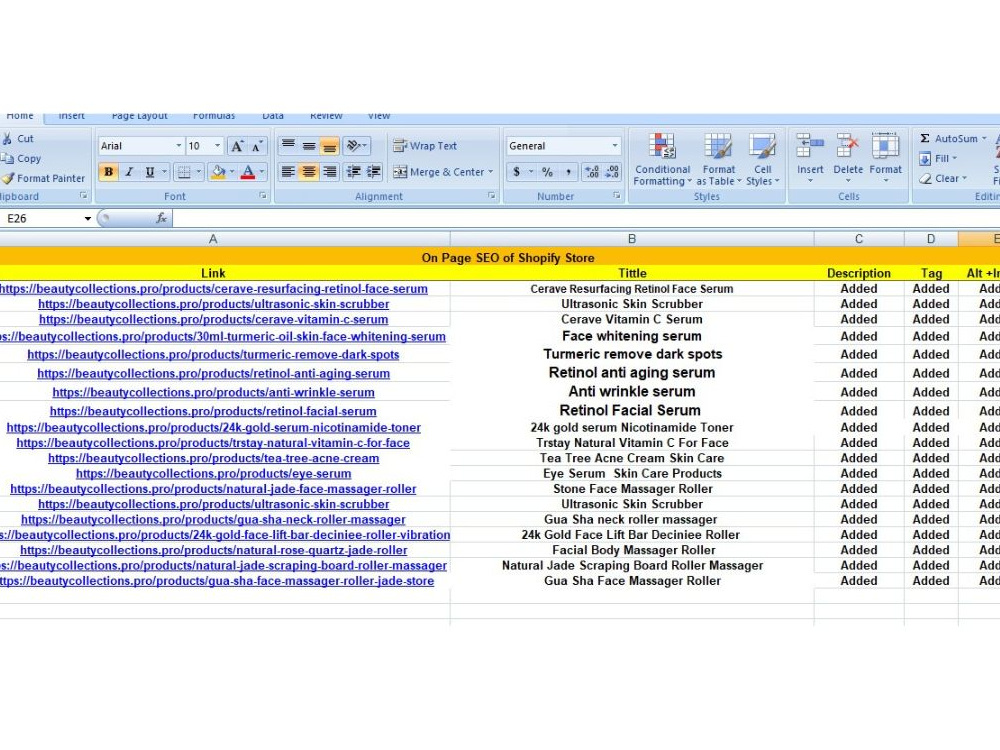1000x750 pixels.
Task: Open Fill Color dropdown arrow
Action: (232, 172)
